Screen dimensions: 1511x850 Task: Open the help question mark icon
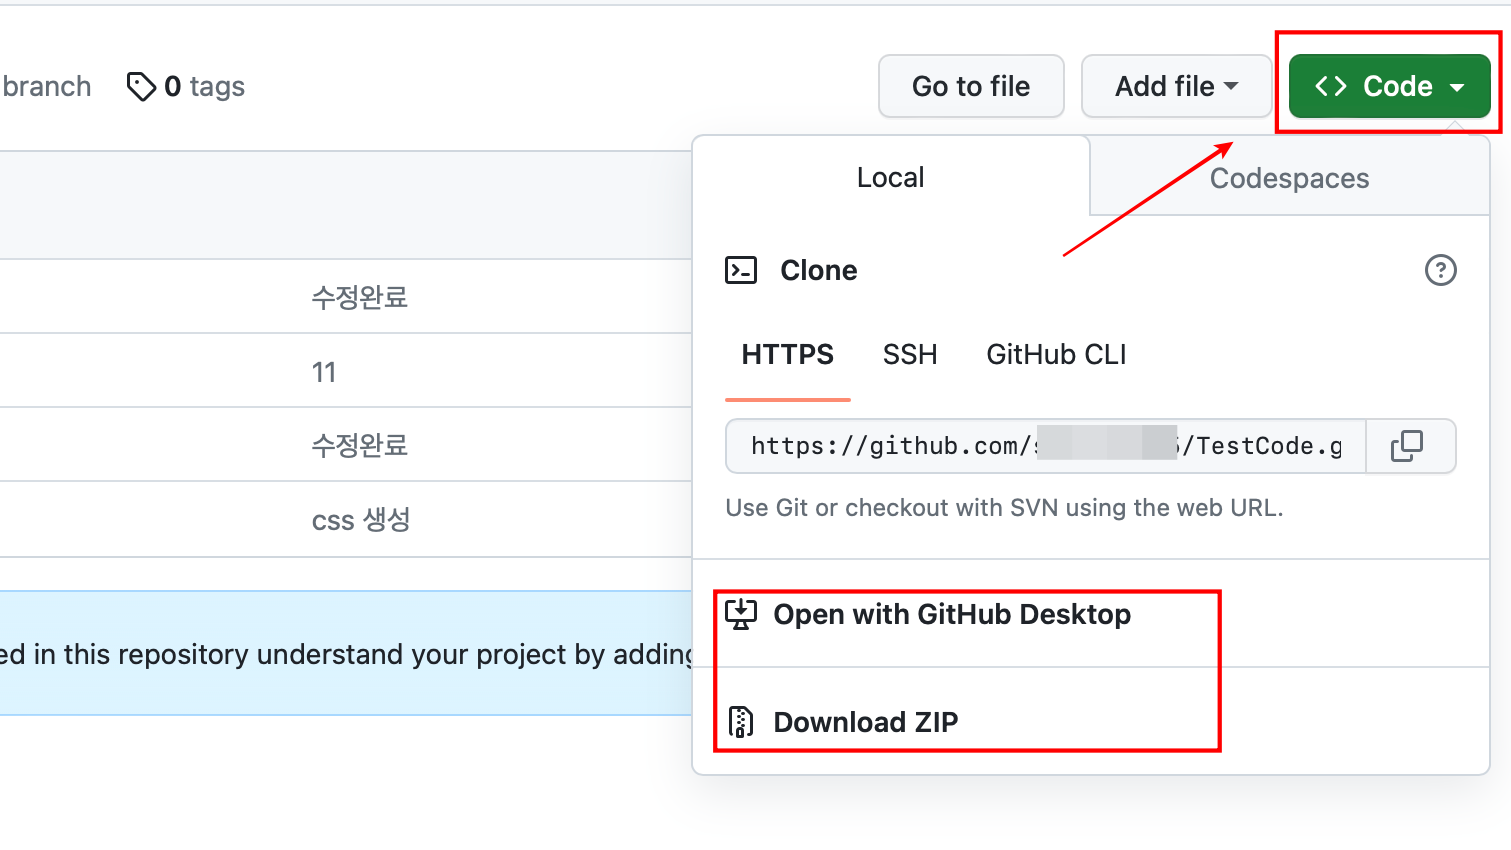1440,270
